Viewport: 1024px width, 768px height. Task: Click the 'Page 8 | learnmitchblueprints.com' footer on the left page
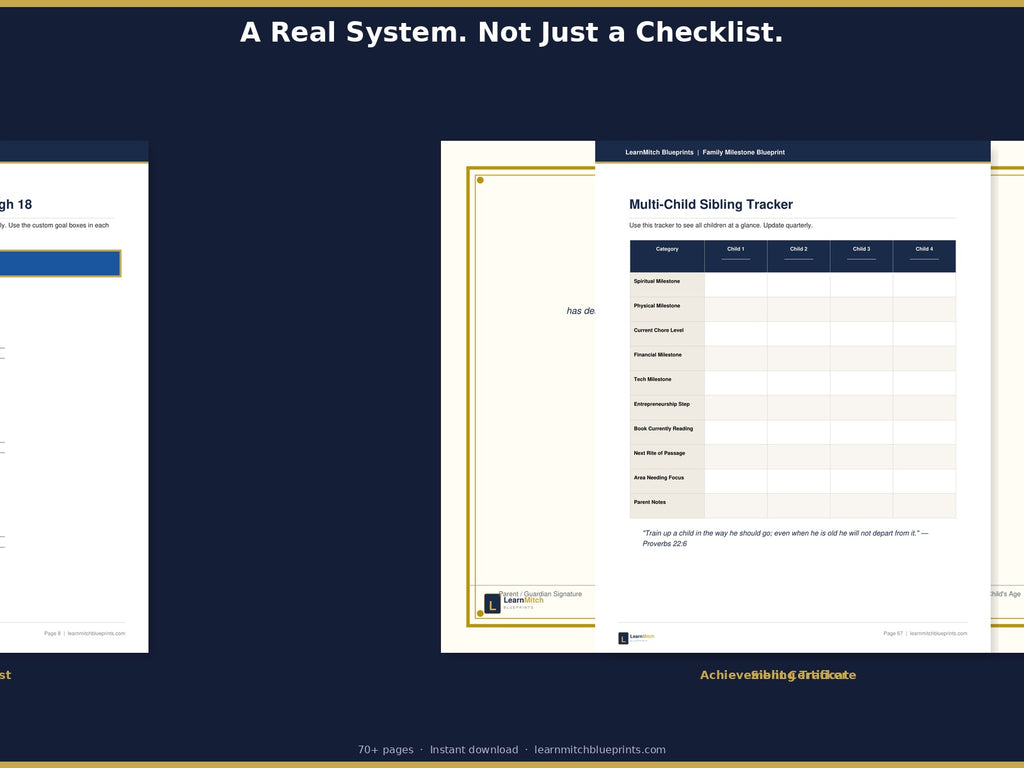(84, 633)
